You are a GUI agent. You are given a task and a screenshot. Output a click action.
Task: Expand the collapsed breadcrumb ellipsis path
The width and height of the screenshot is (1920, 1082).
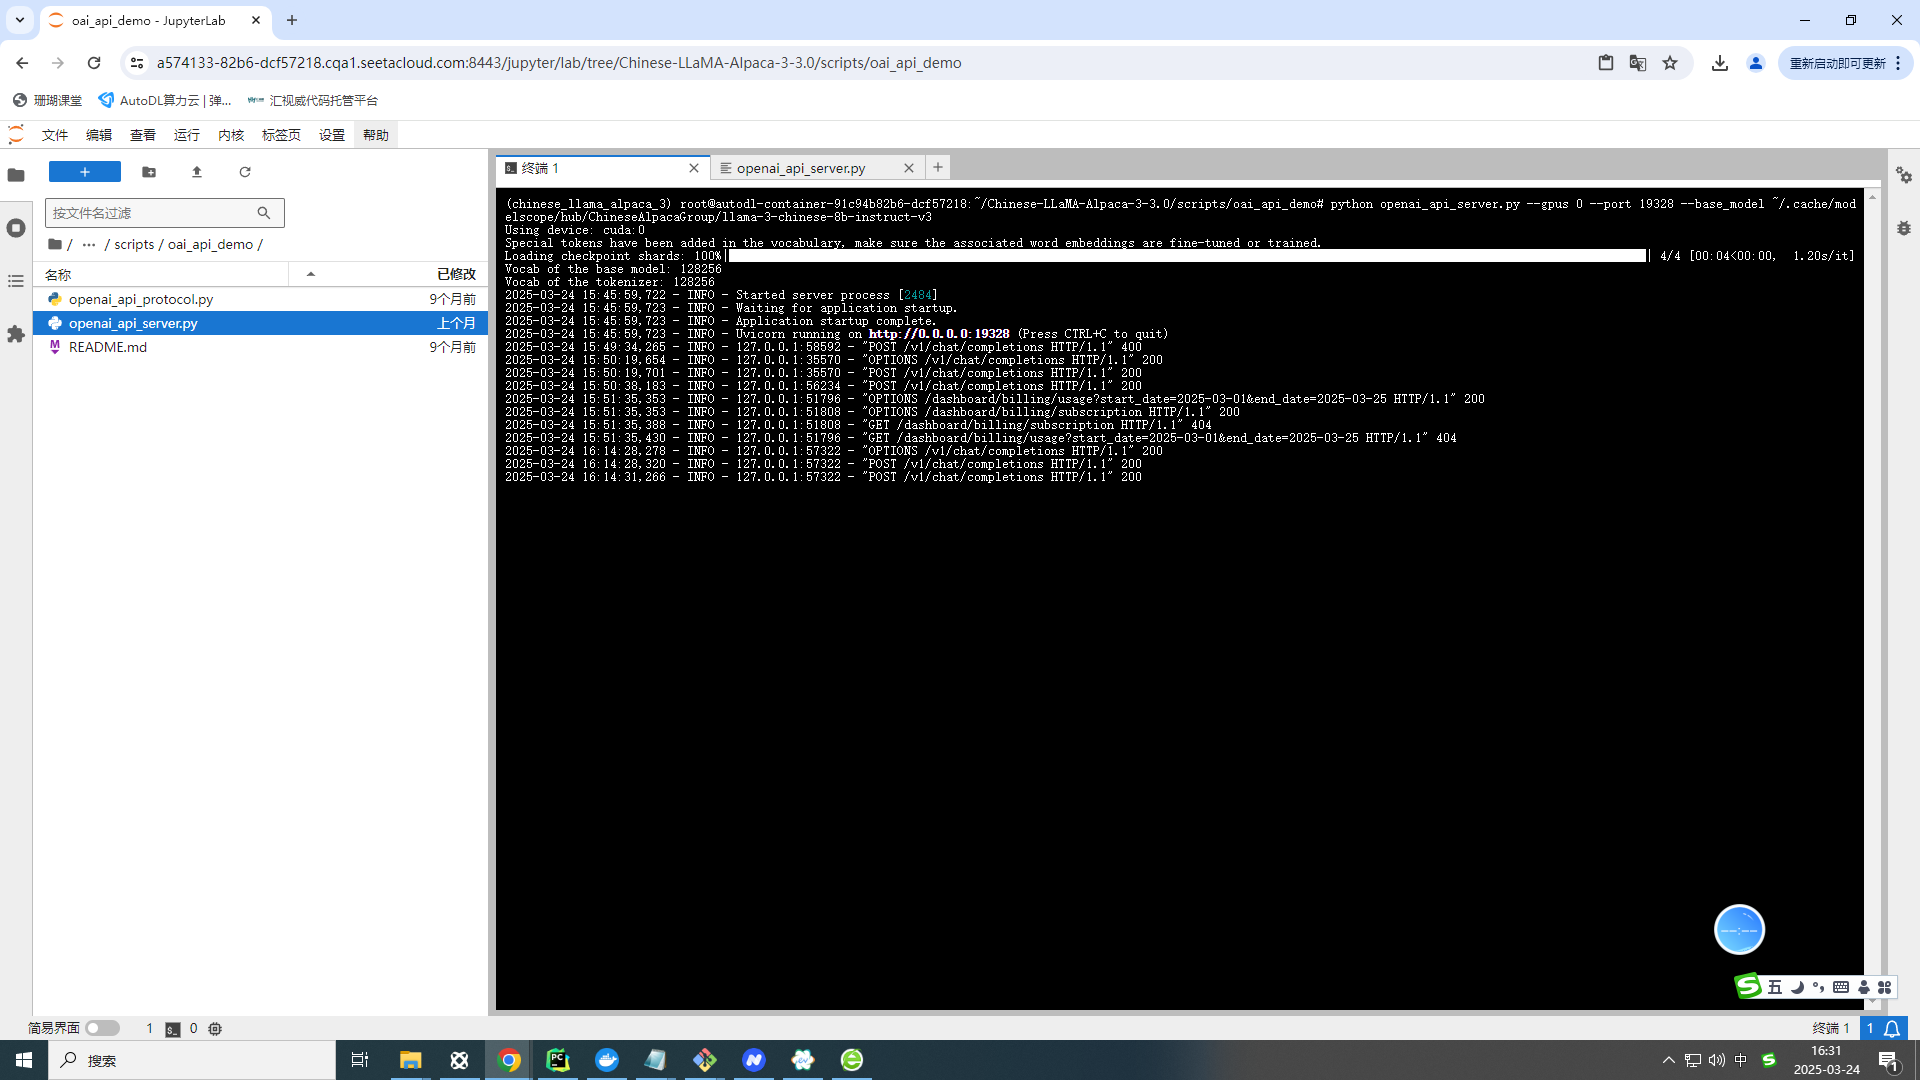pos(89,245)
